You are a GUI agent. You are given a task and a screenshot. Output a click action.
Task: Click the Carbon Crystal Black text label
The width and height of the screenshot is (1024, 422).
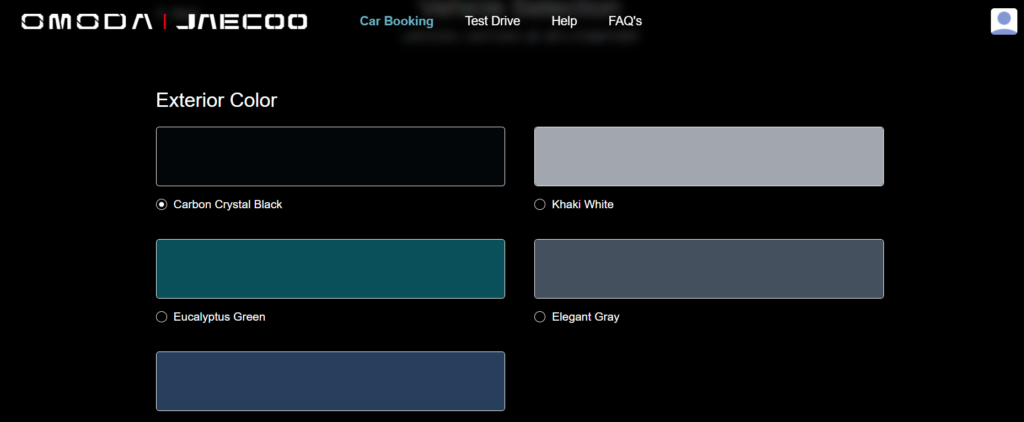228,205
